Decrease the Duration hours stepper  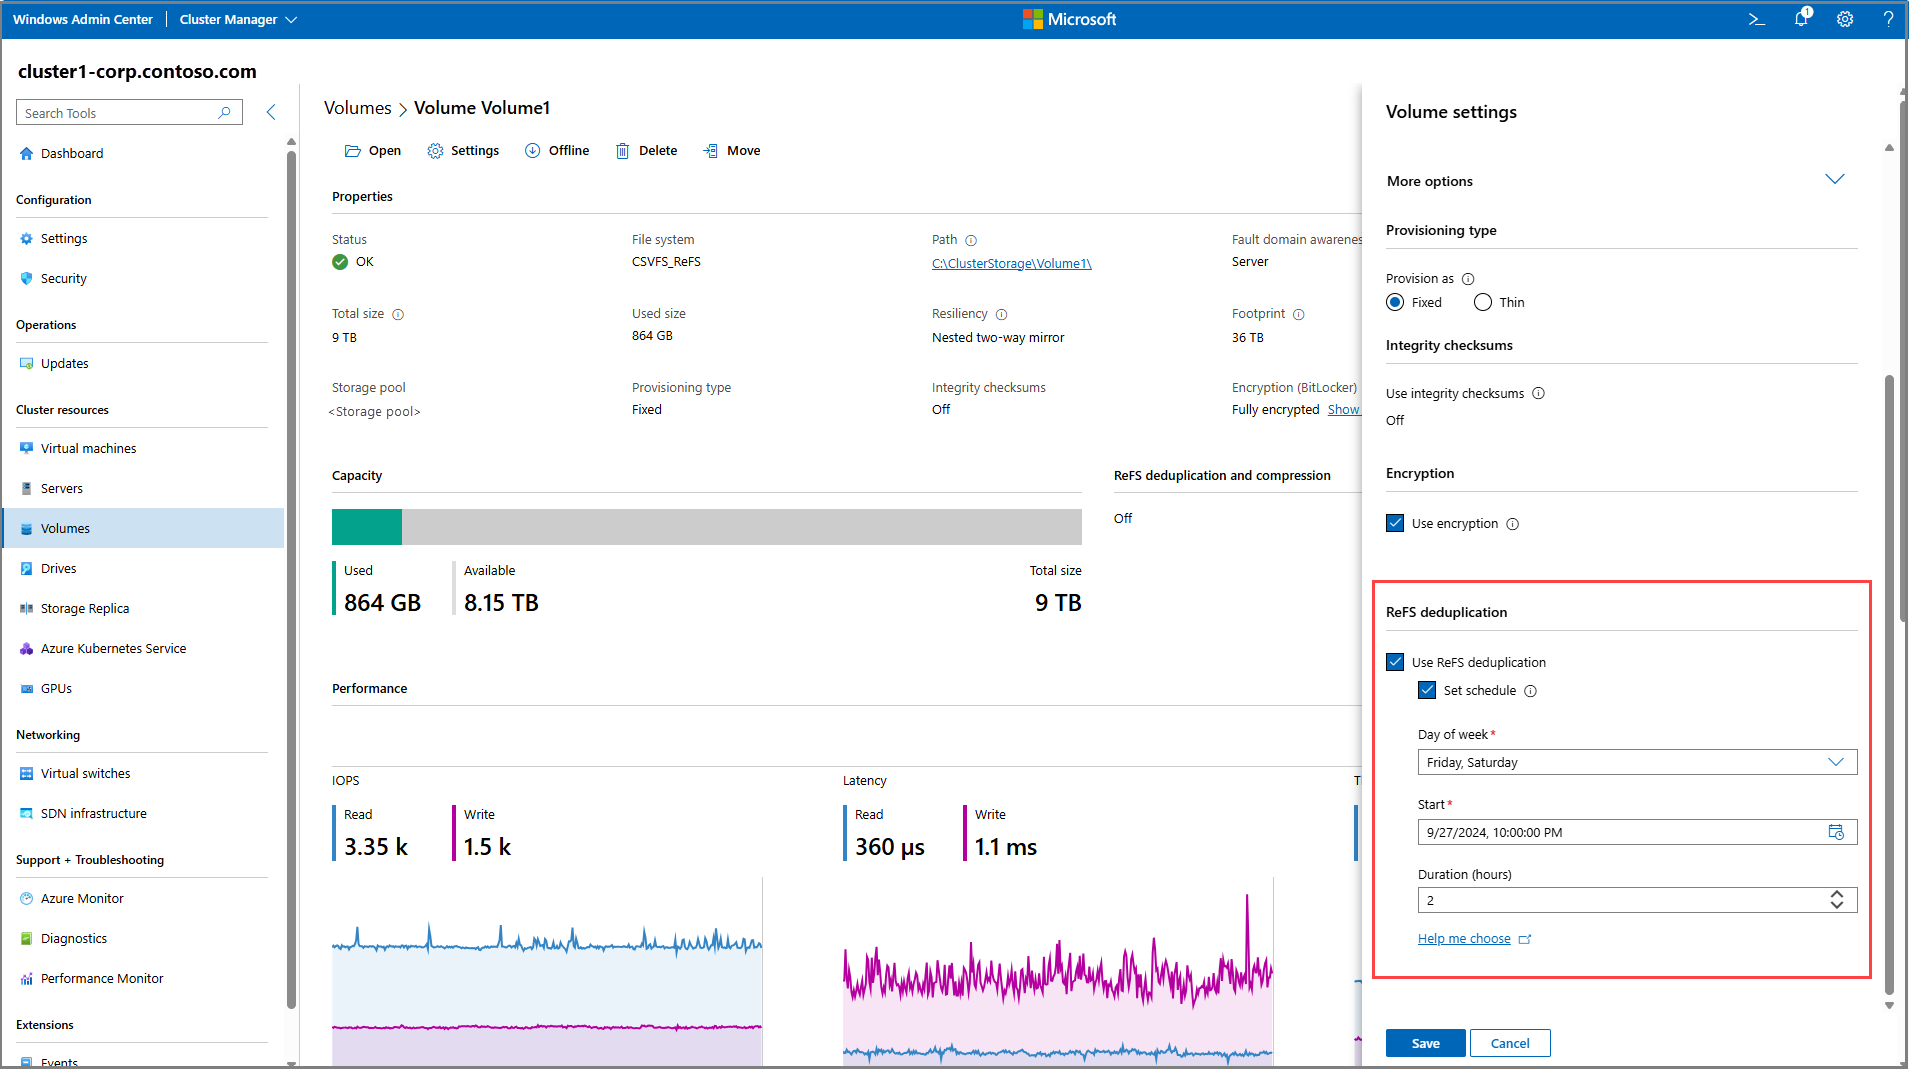point(1837,905)
